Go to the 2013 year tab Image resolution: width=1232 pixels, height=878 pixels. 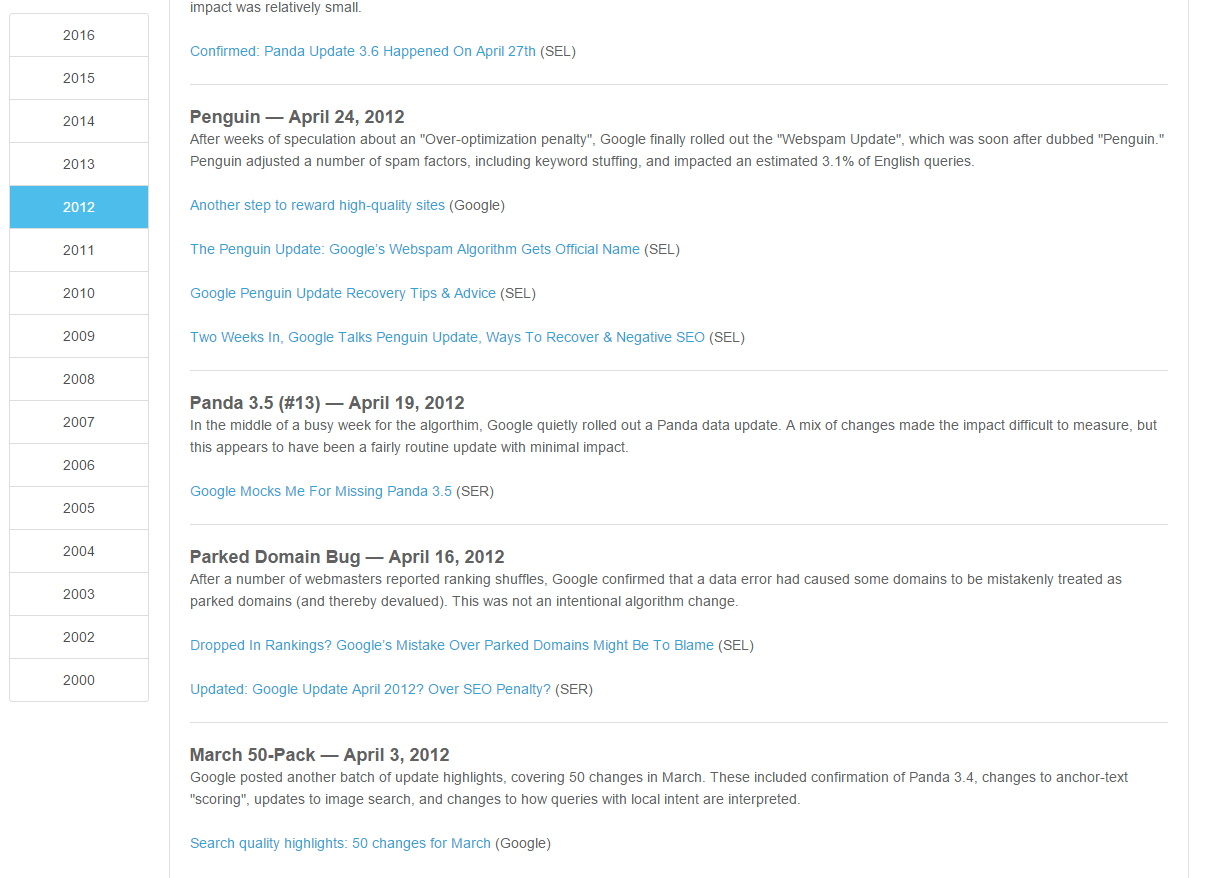click(x=79, y=164)
